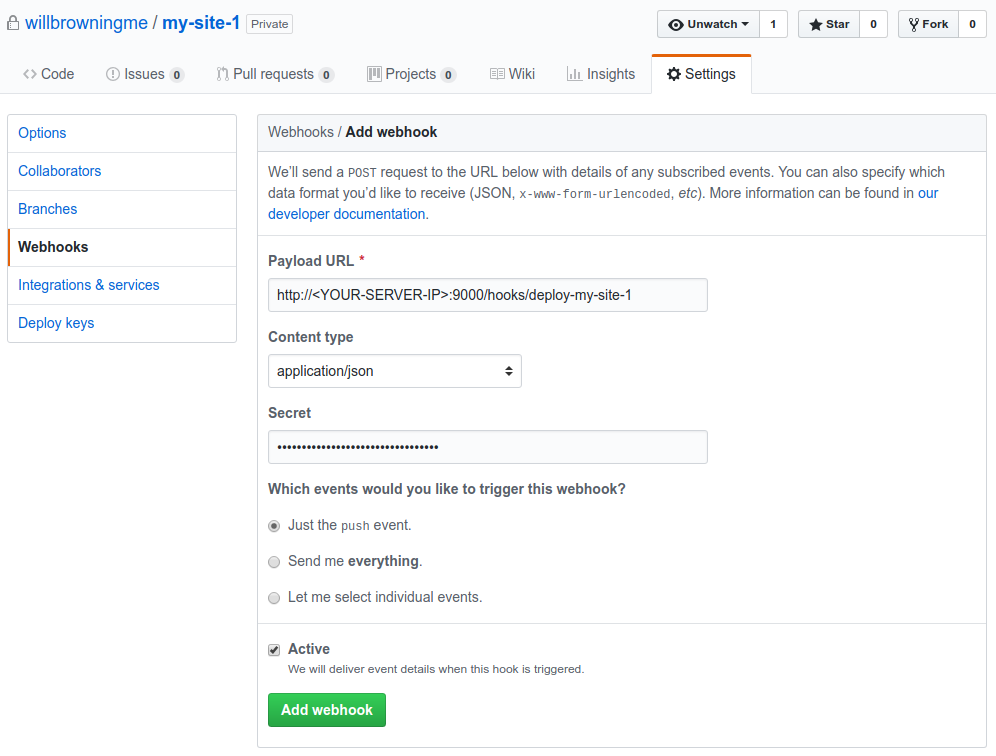The width and height of the screenshot is (996, 756).
Task: Click the Private repository badge
Action: (x=269, y=24)
